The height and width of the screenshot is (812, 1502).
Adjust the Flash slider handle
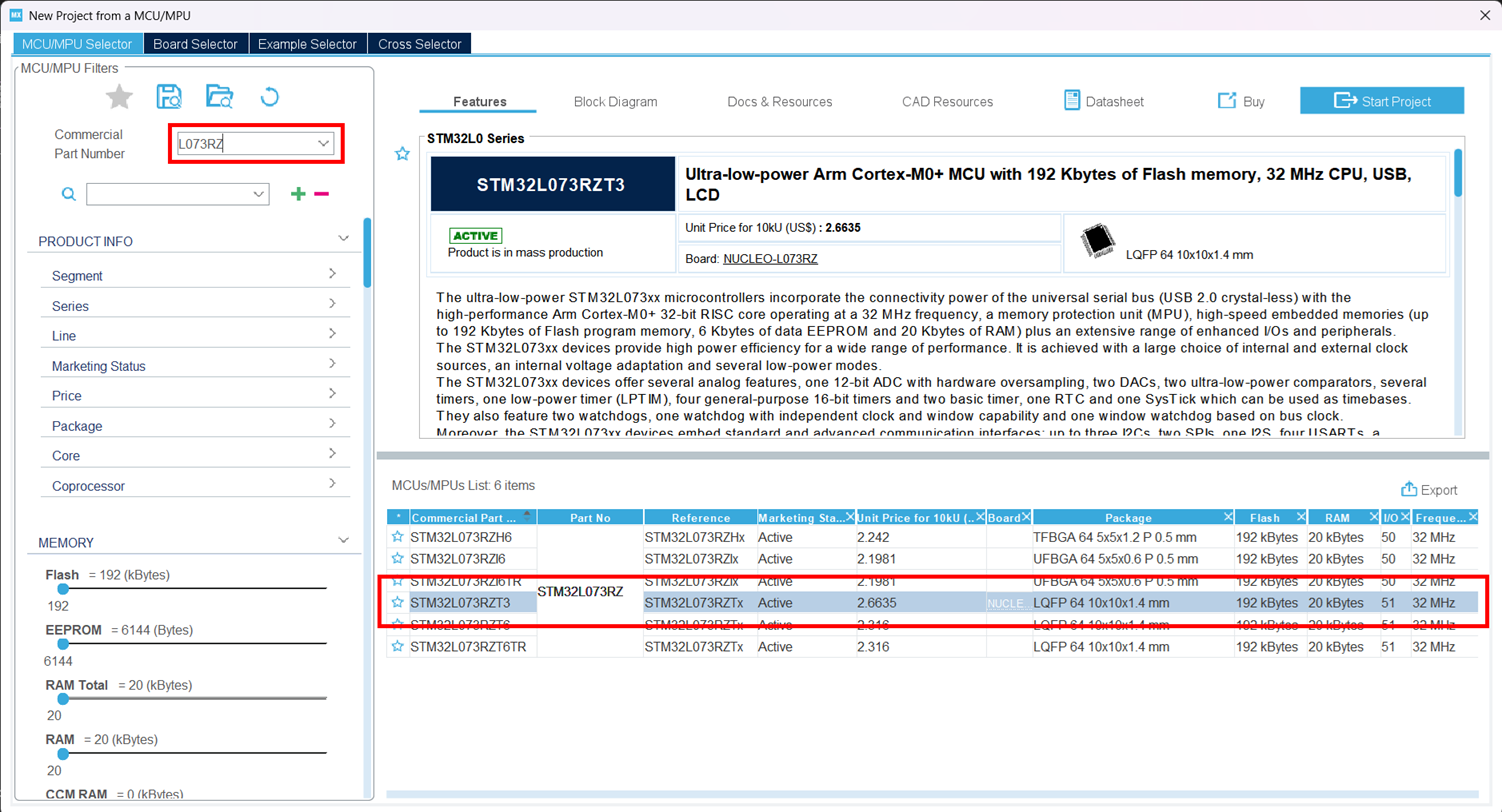62,589
